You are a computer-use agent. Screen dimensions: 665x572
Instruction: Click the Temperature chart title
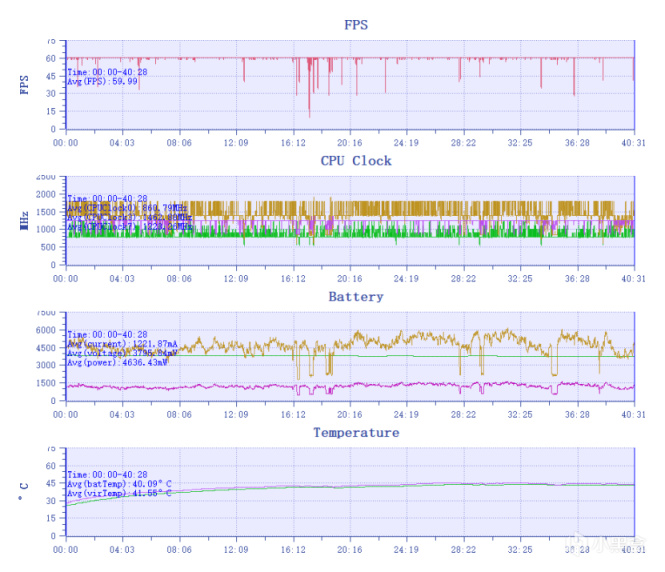tap(356, 432)
